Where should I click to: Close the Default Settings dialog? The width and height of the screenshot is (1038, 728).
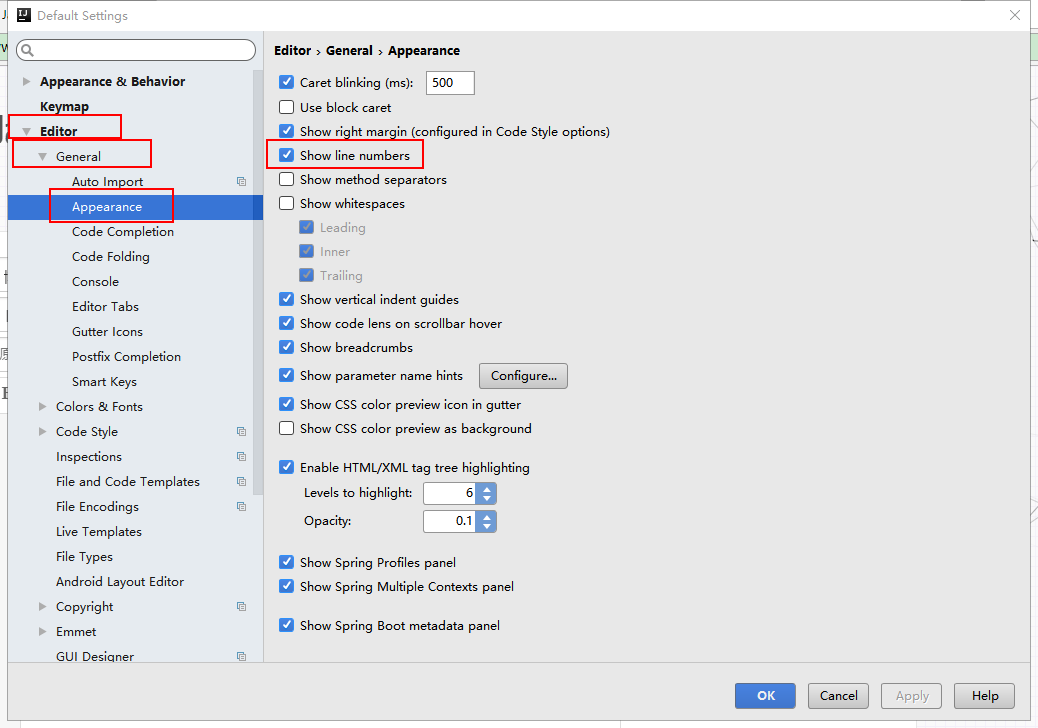click(x=1014, y=15)
